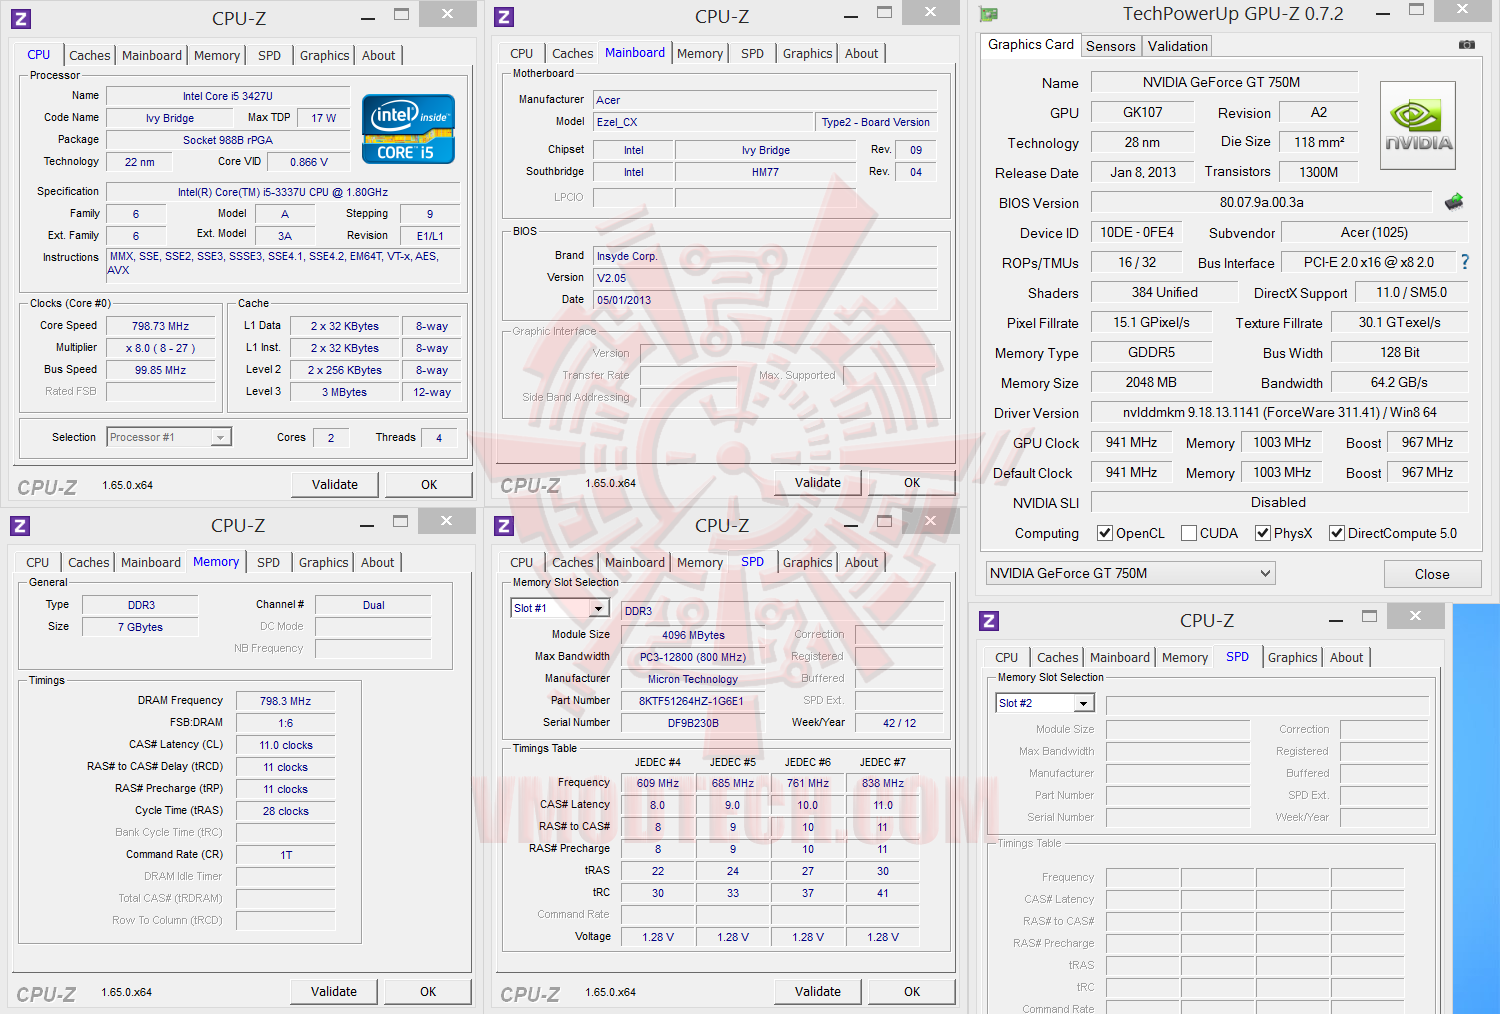
Task: Open the NVIDIA GeForce GT 750M card dropdown
Action: click(1130, 573)
